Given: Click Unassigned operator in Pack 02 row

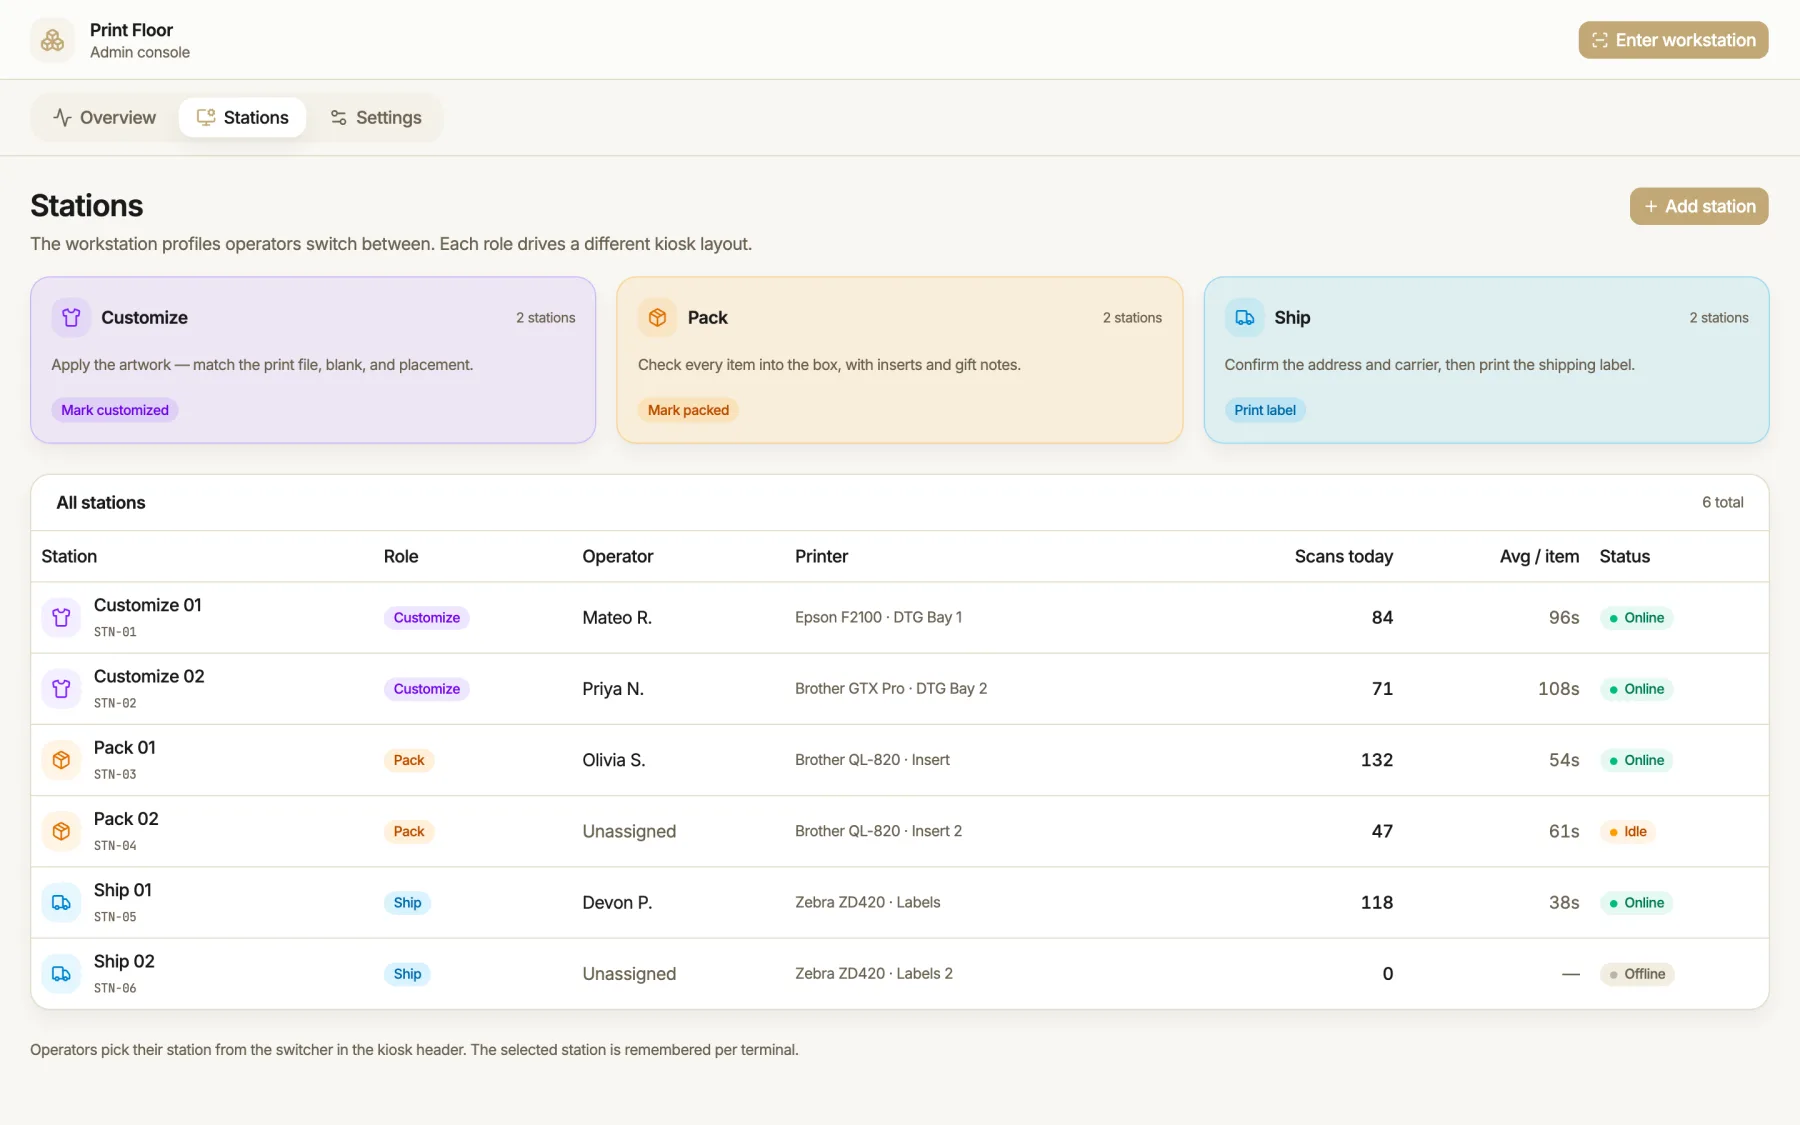Looking at the screenshot, I should [629, 831].
